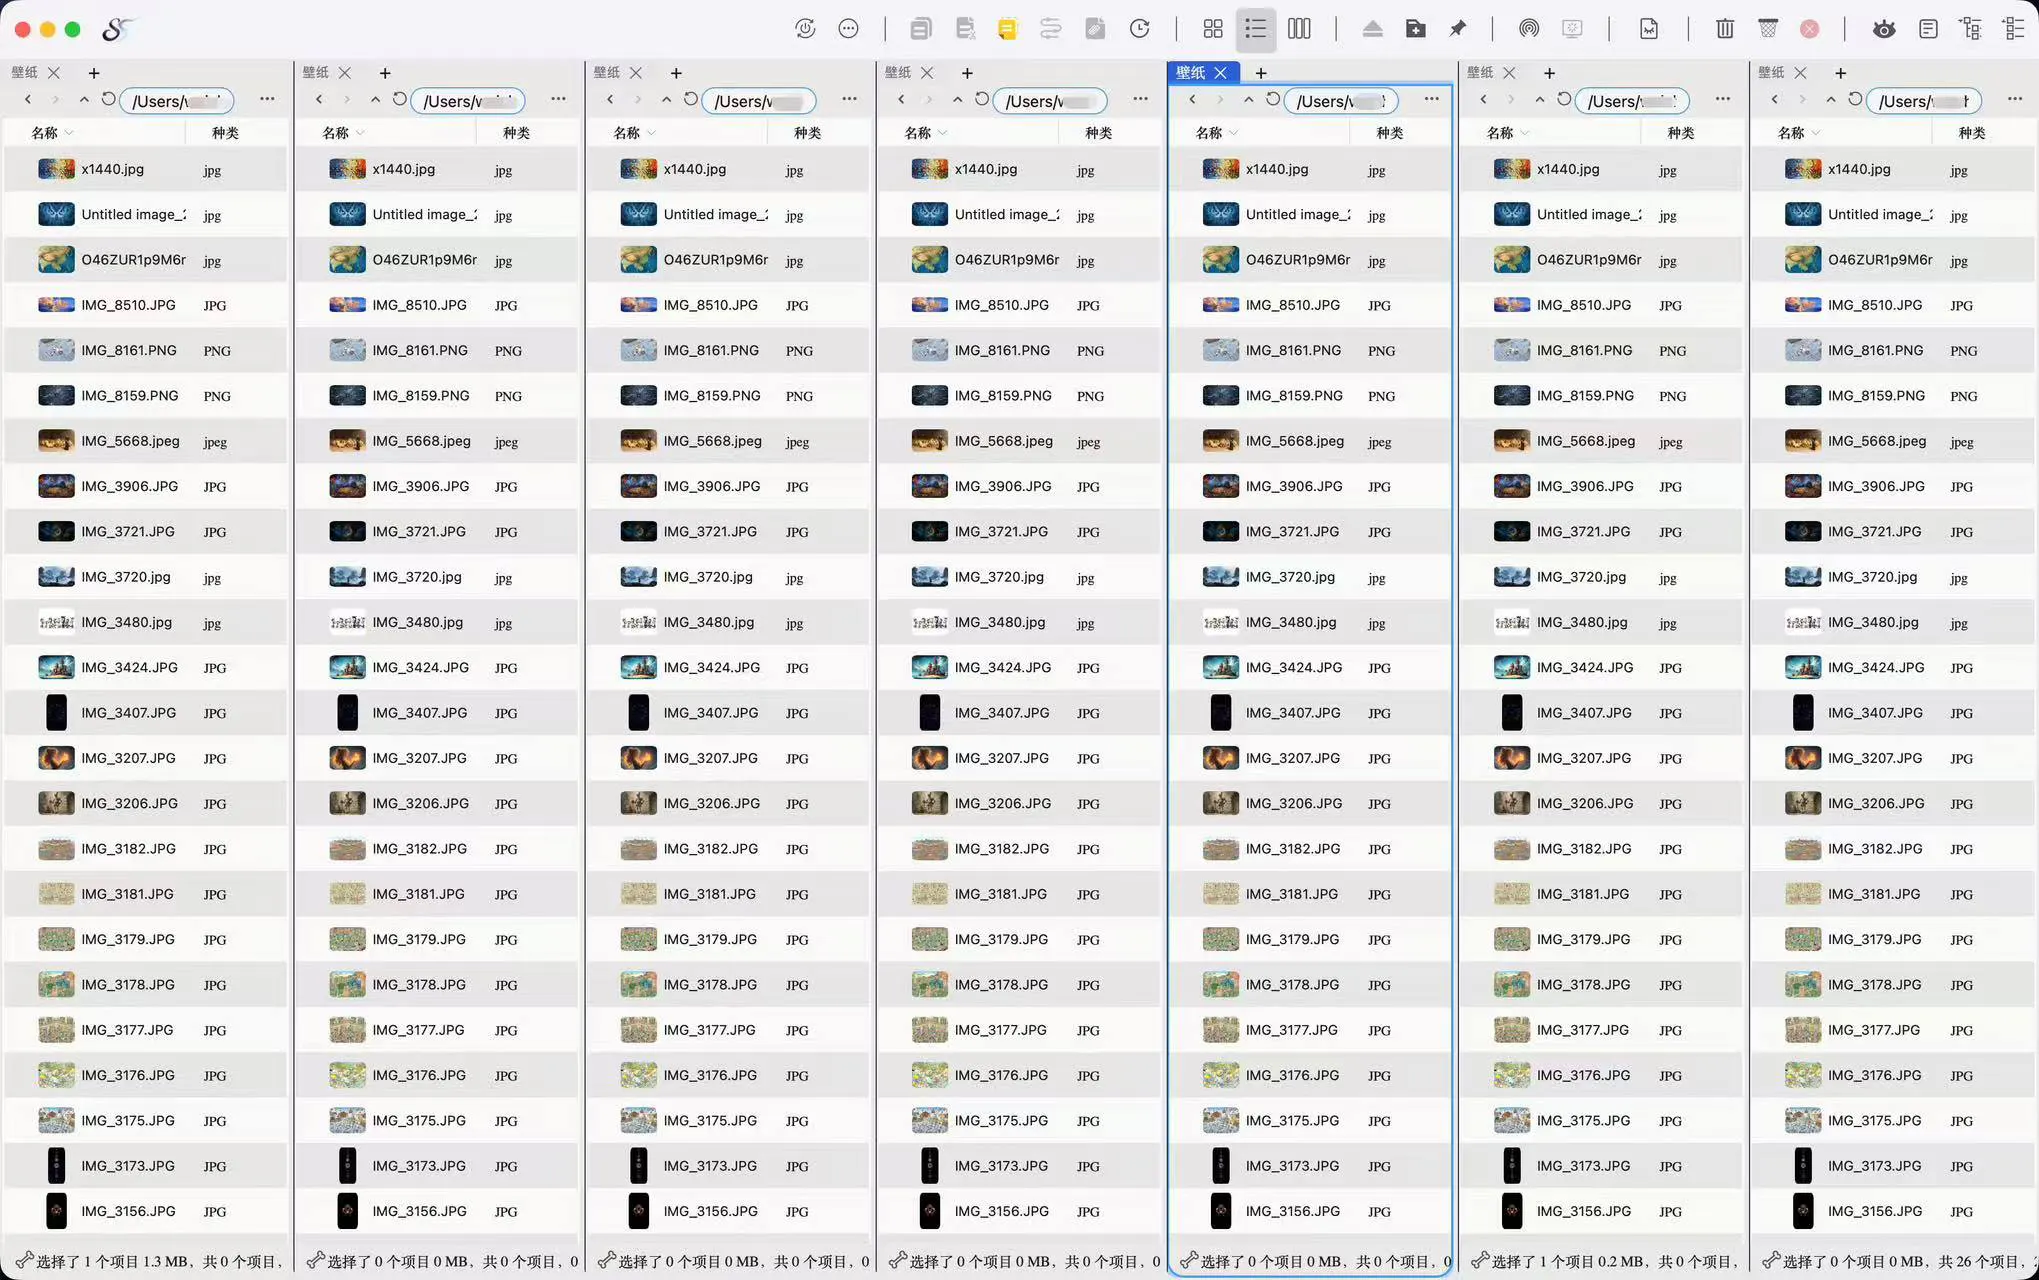The height and width of the screenshot is (1280, 2039).
Task: Toggle hidden files with the eye icon
Action: [1884, 29]
